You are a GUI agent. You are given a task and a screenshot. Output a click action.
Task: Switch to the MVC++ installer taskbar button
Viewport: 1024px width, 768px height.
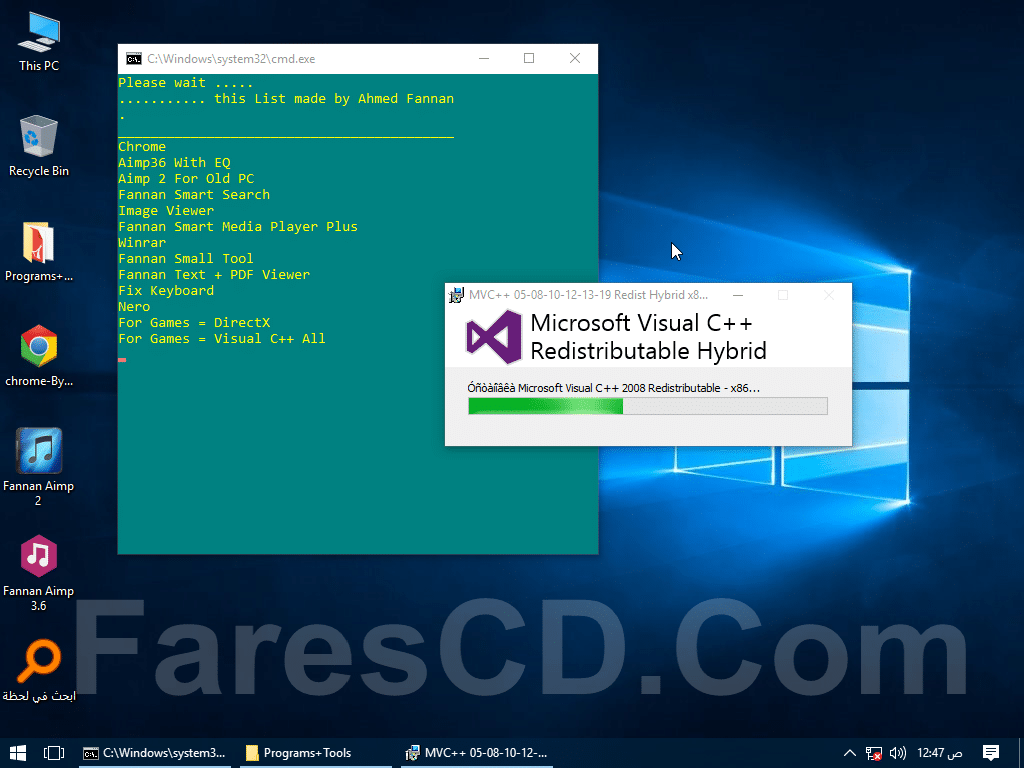coord(477,753)
